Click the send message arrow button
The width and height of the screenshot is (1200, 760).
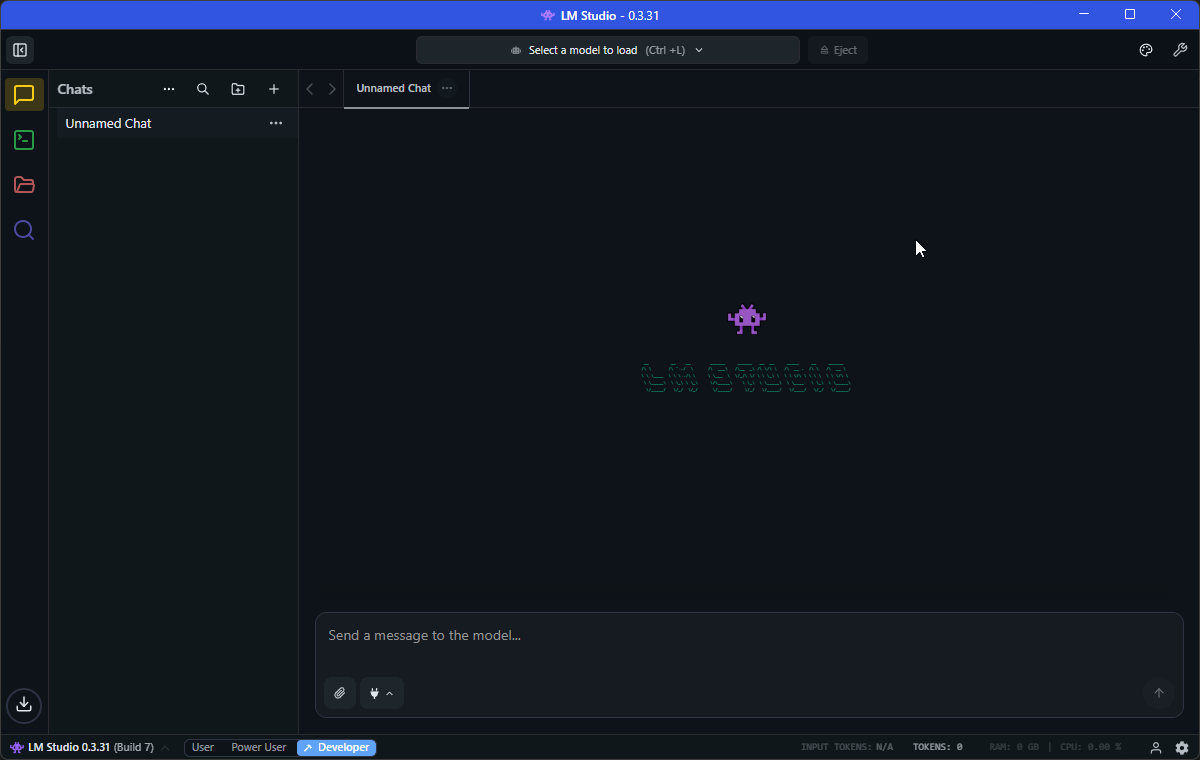[x=1159, y=693]
